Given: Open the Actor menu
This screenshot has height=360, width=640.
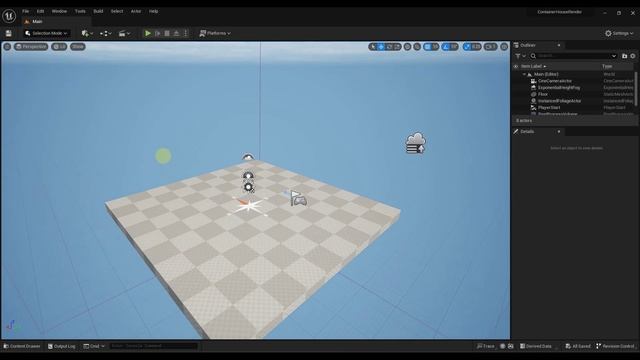Looking at the screenshot, I should [x=136, y=11].
